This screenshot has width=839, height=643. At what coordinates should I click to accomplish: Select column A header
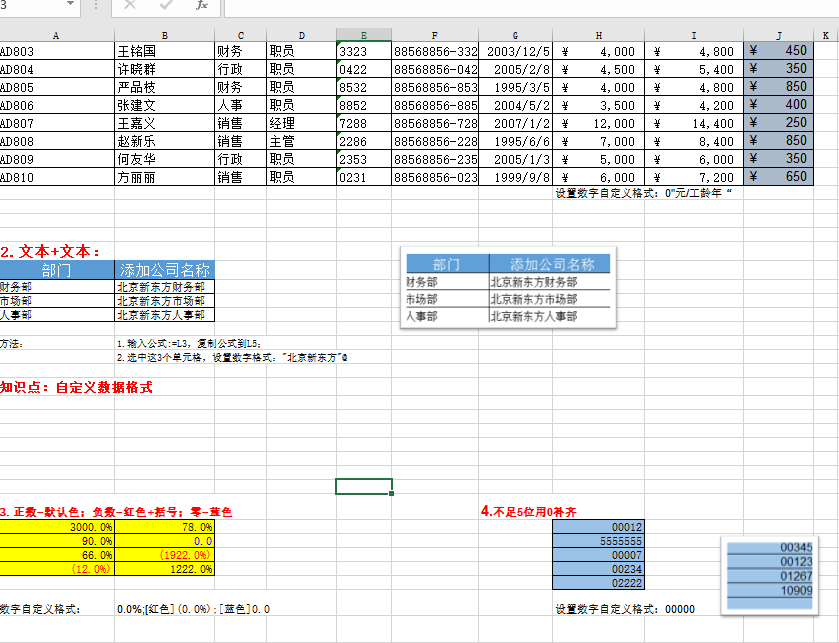pos(56,35)
